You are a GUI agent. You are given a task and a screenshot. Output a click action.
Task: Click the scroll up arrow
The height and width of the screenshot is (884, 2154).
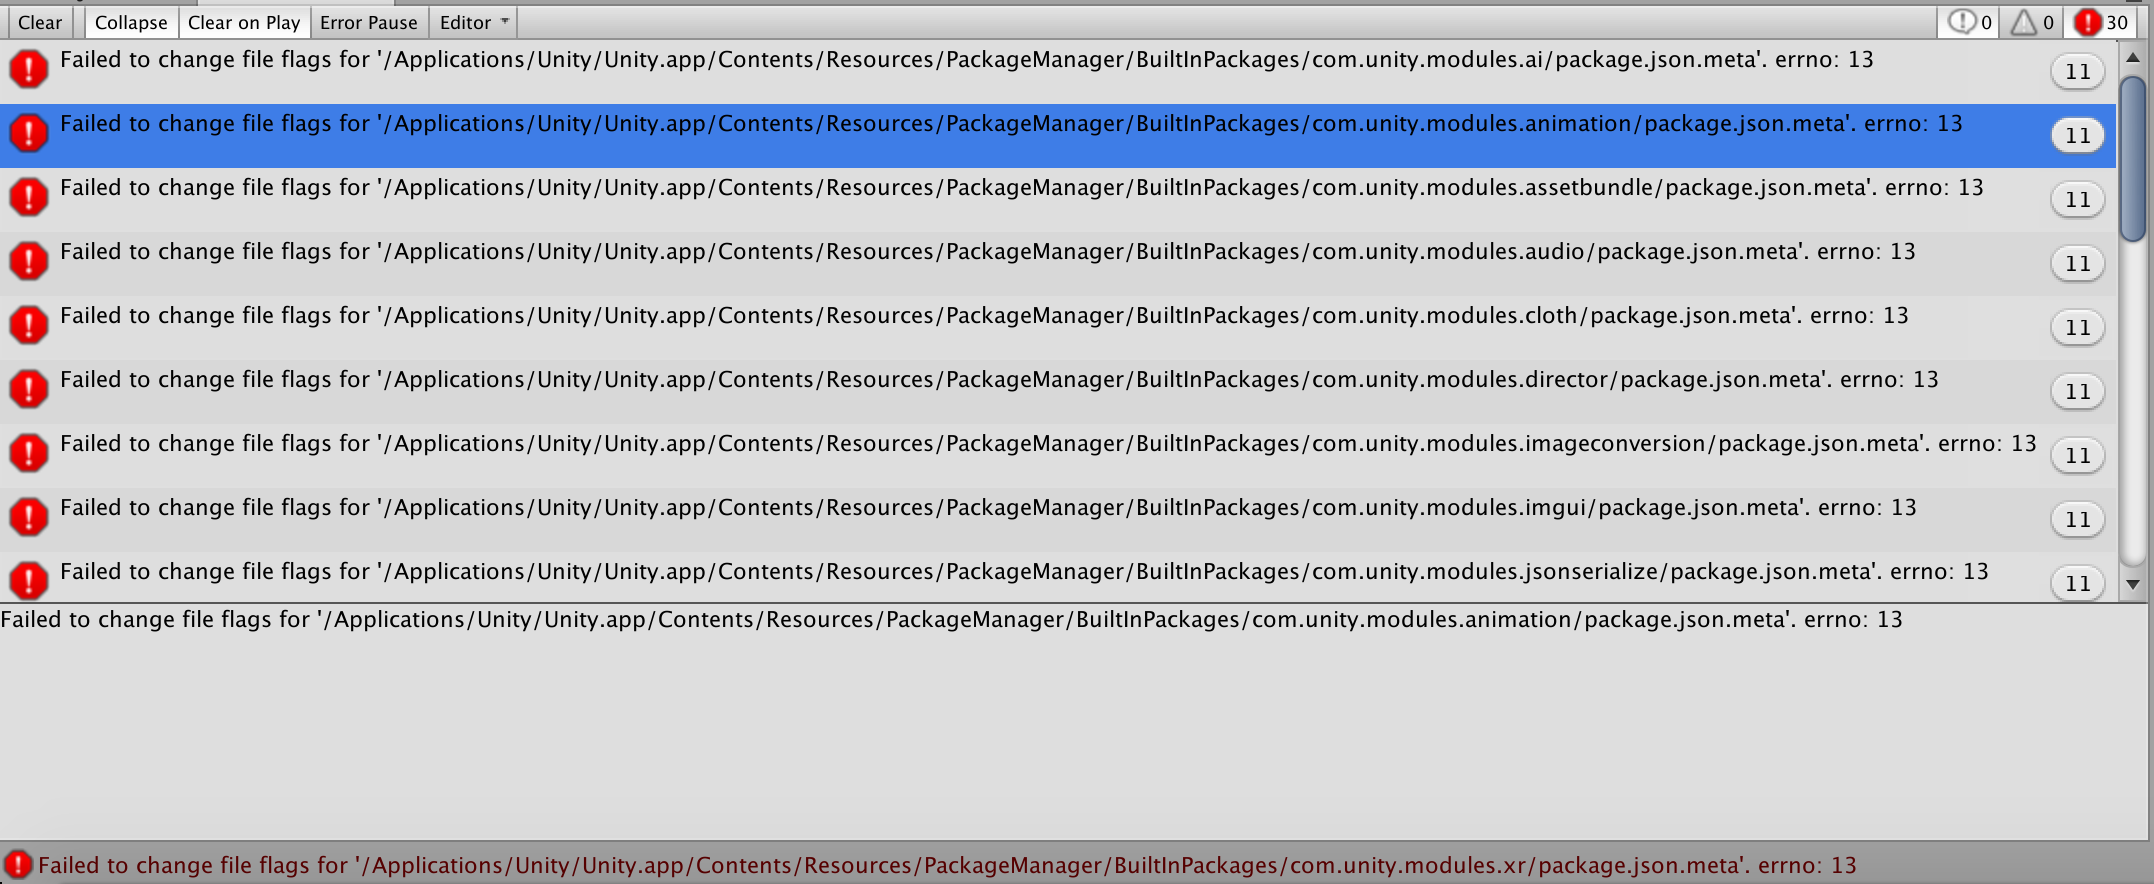pos(2132,58)
